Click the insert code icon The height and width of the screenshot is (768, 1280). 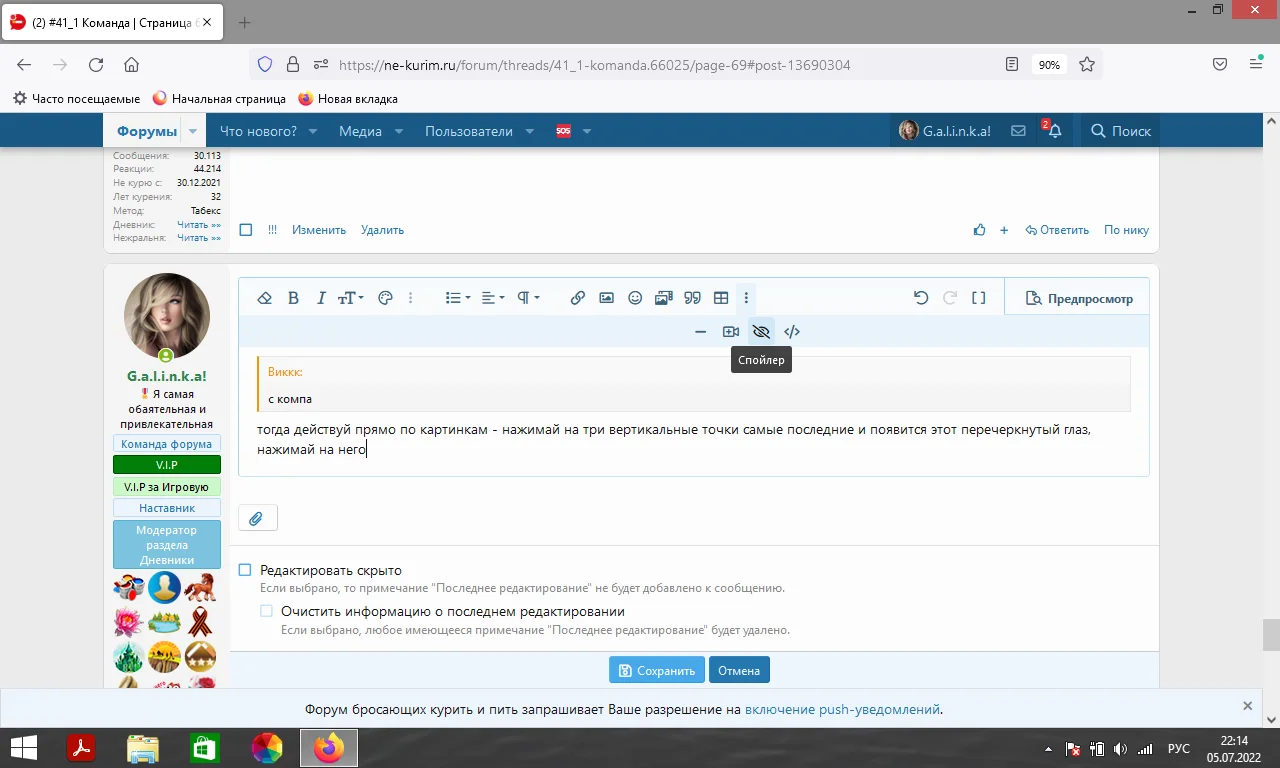792,332
